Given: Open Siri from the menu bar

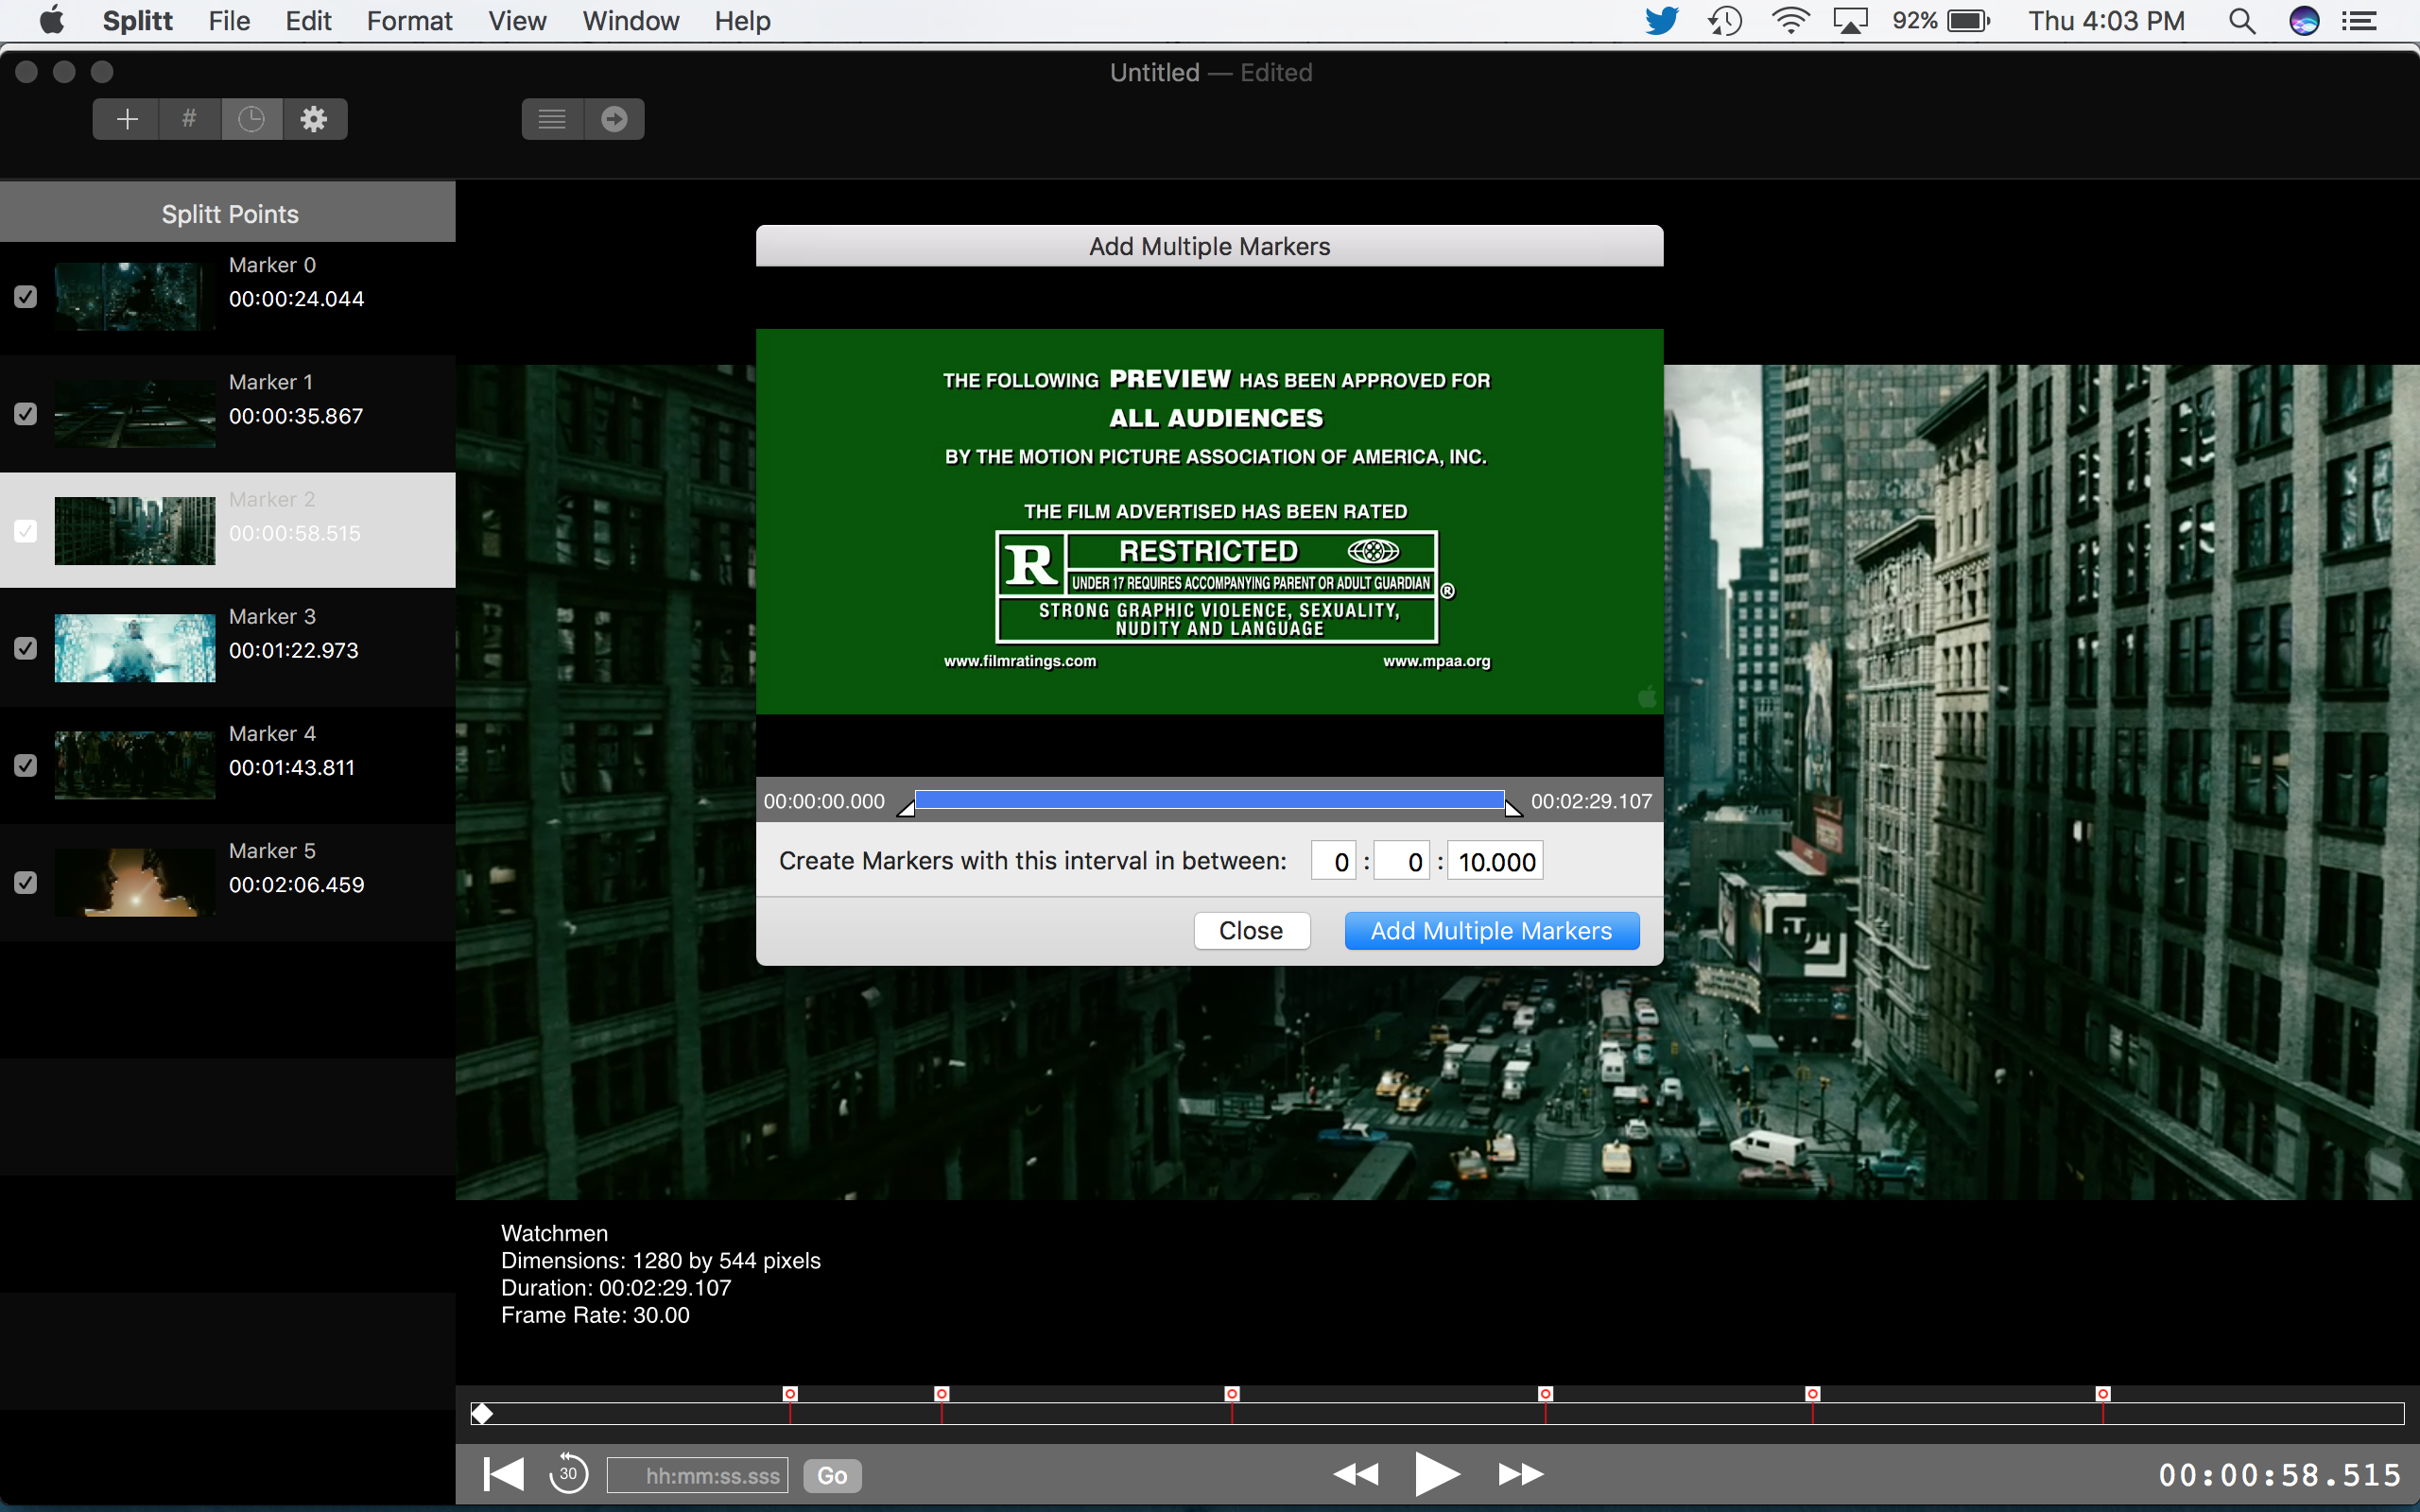Looking at the screenshot, I should (x=2304, y=21).
